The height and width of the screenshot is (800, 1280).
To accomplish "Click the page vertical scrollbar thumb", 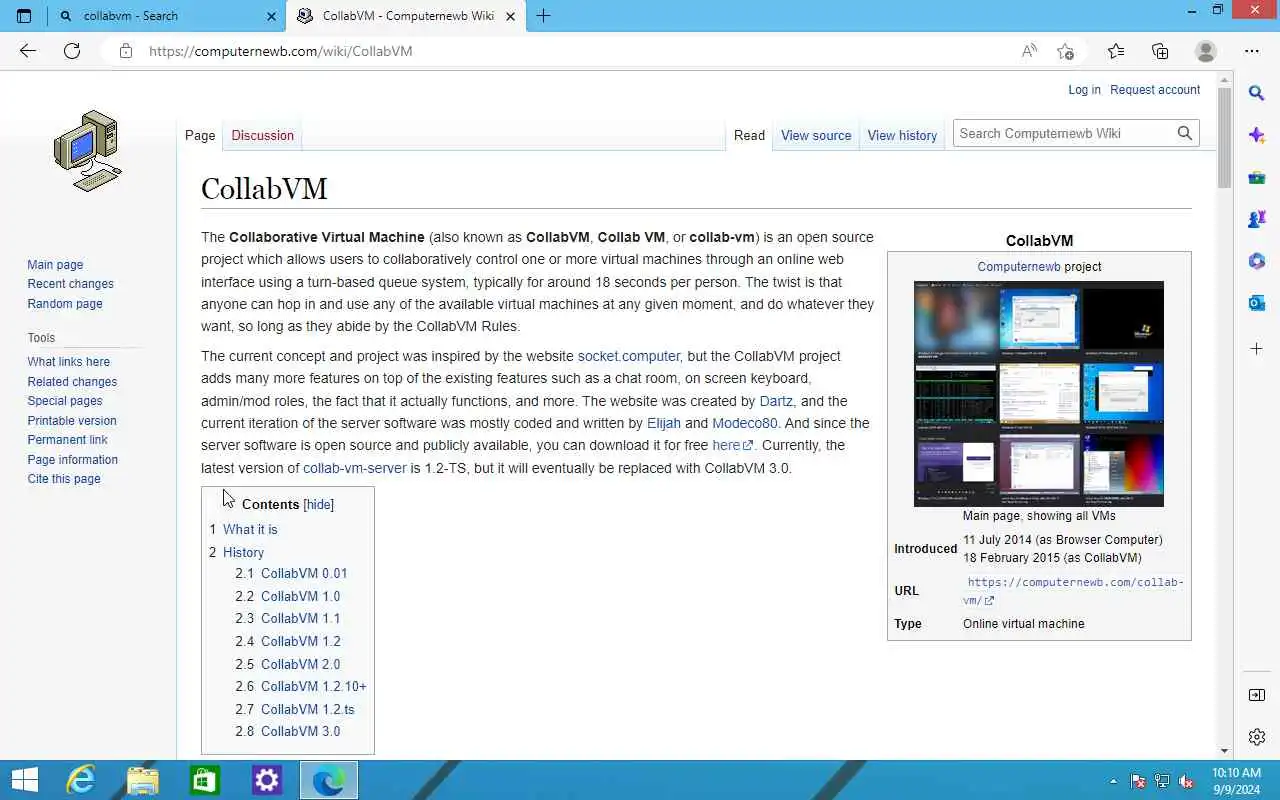I will coord(1224,138).
